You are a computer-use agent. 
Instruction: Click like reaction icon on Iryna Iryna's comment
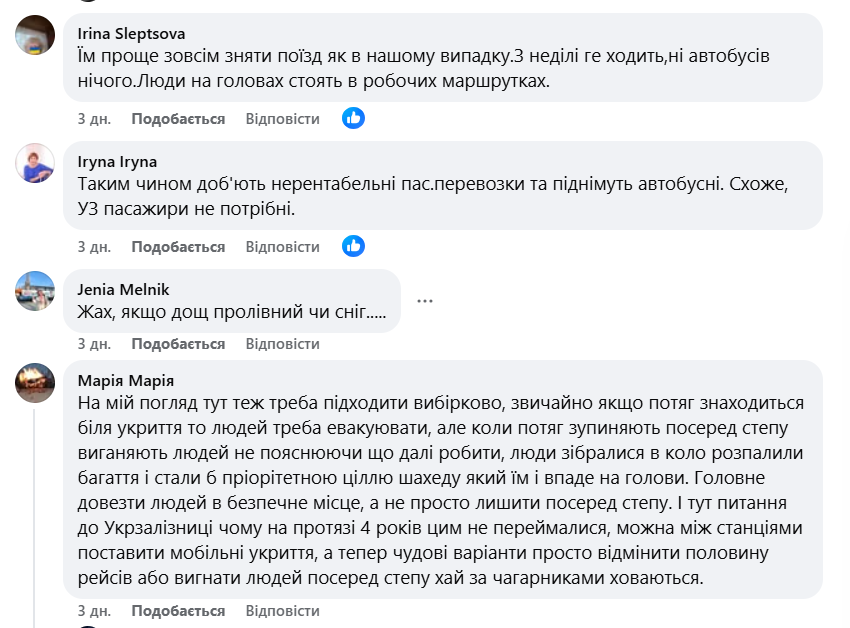coord(353,246)
